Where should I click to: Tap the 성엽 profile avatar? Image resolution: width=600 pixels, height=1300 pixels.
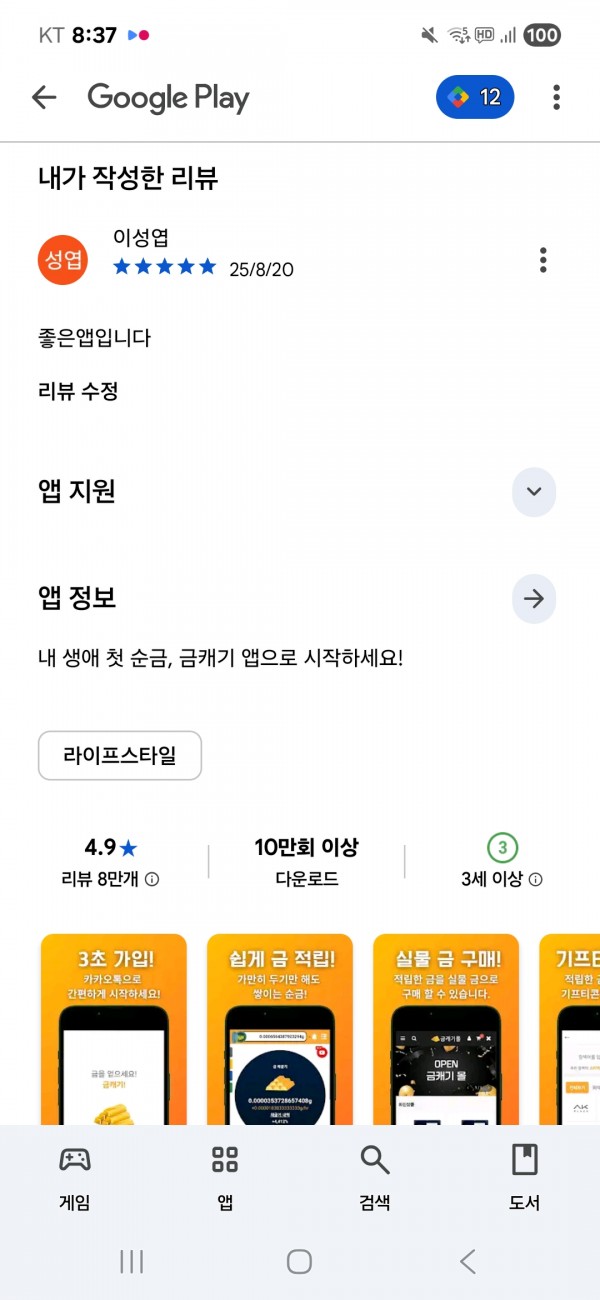pos(63,259)
